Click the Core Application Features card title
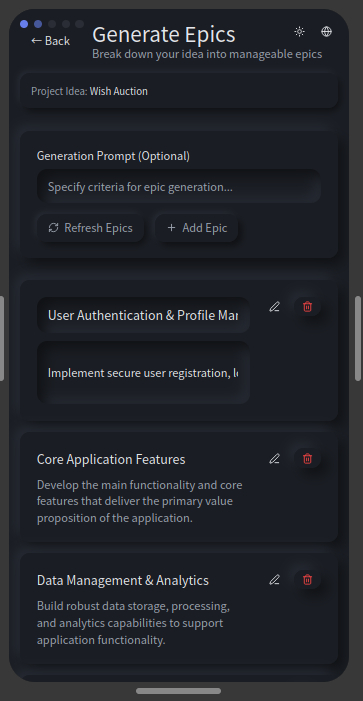The width and height of the screenshot is (363, 701). coord(111,460)
